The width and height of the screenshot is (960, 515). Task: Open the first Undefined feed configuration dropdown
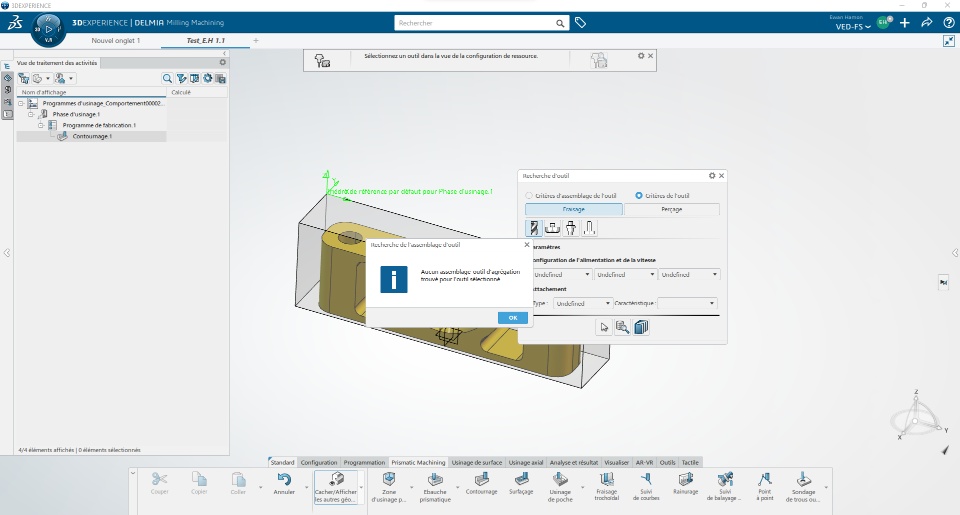(x=561, y=274)
